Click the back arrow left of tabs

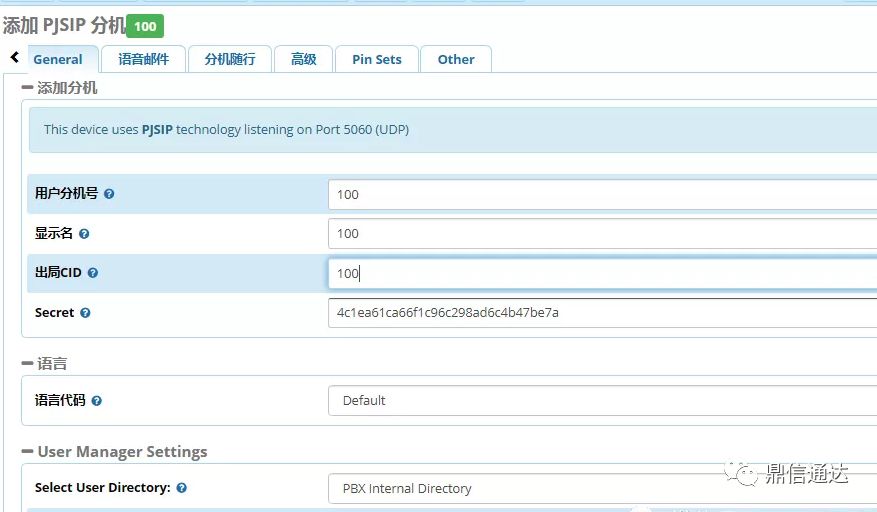(x=15, y=57)
